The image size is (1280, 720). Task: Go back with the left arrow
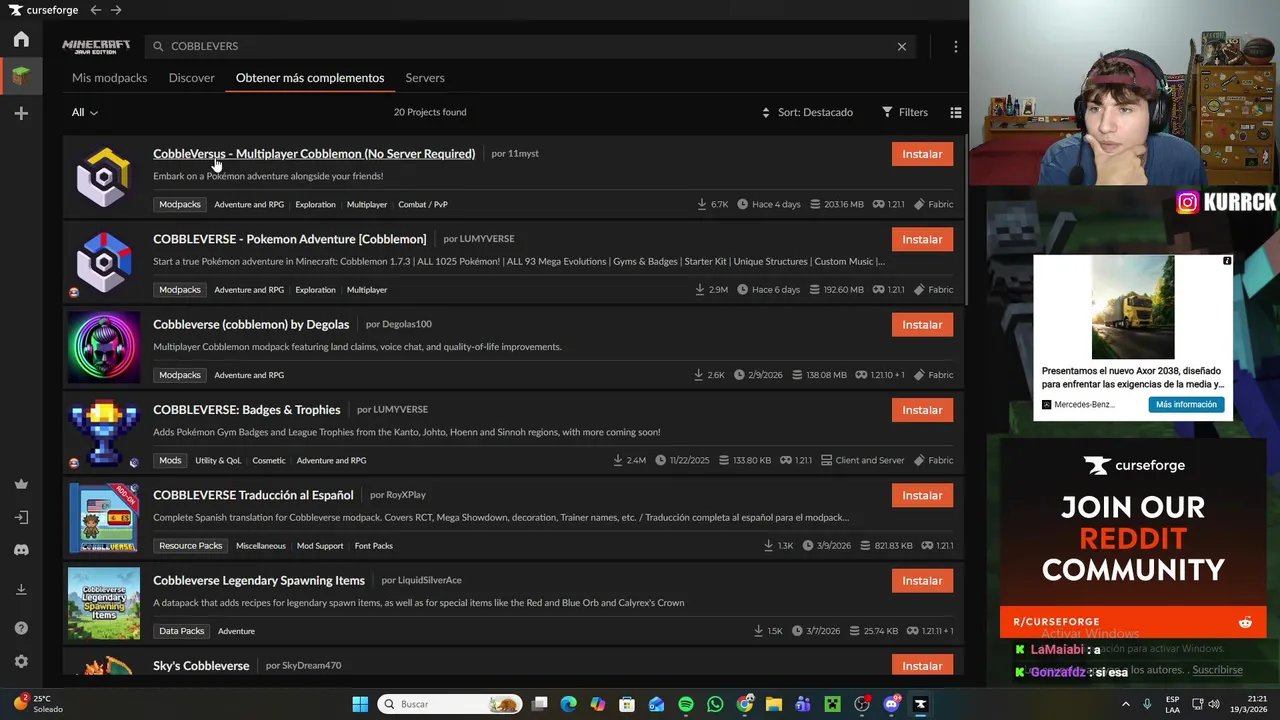(x=95, y=10)
